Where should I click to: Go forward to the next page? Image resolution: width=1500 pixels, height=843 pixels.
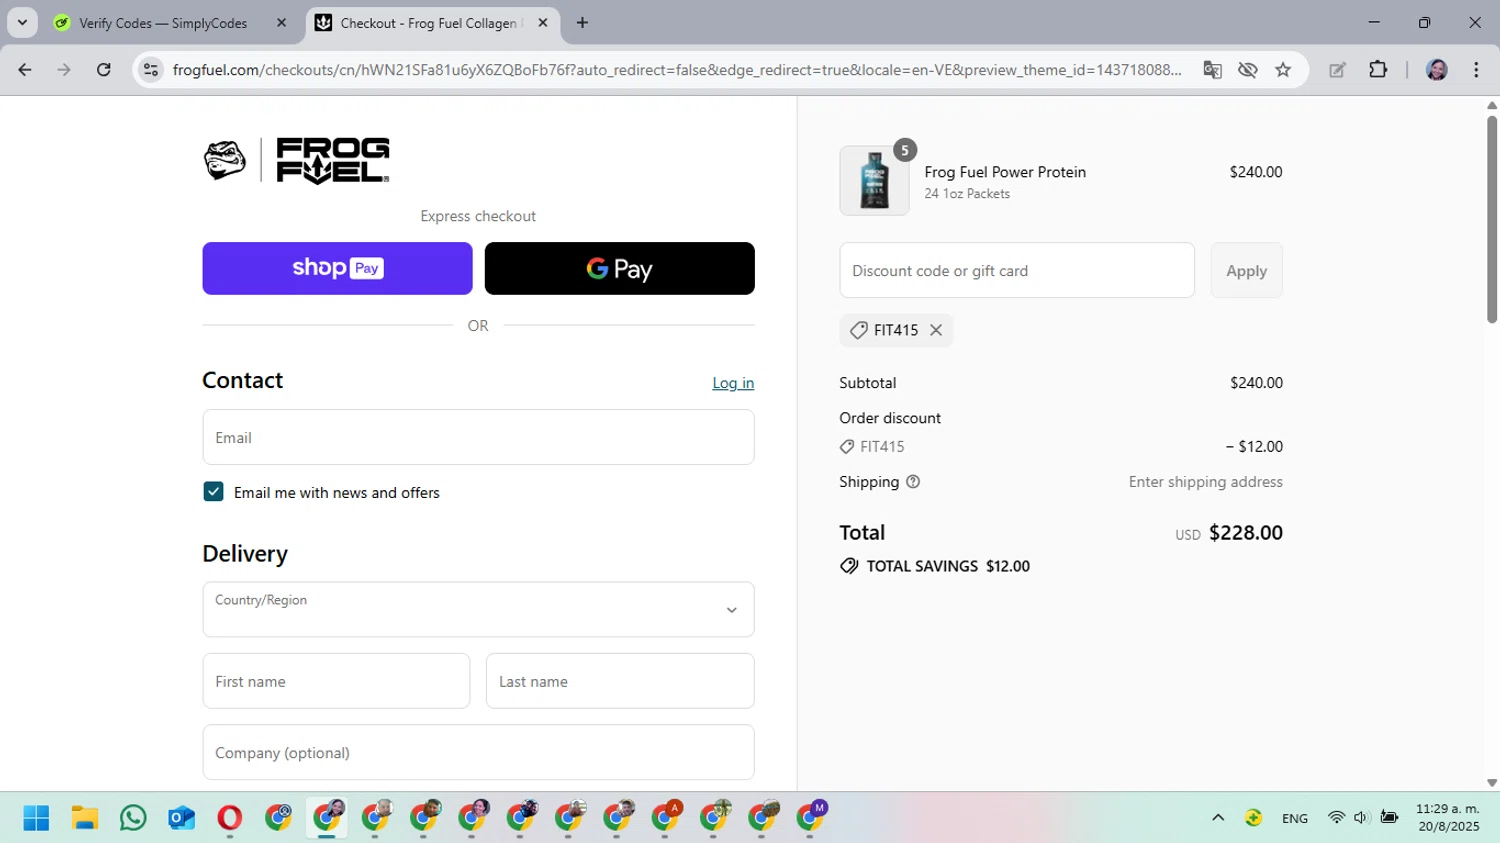tap(64, 70)
